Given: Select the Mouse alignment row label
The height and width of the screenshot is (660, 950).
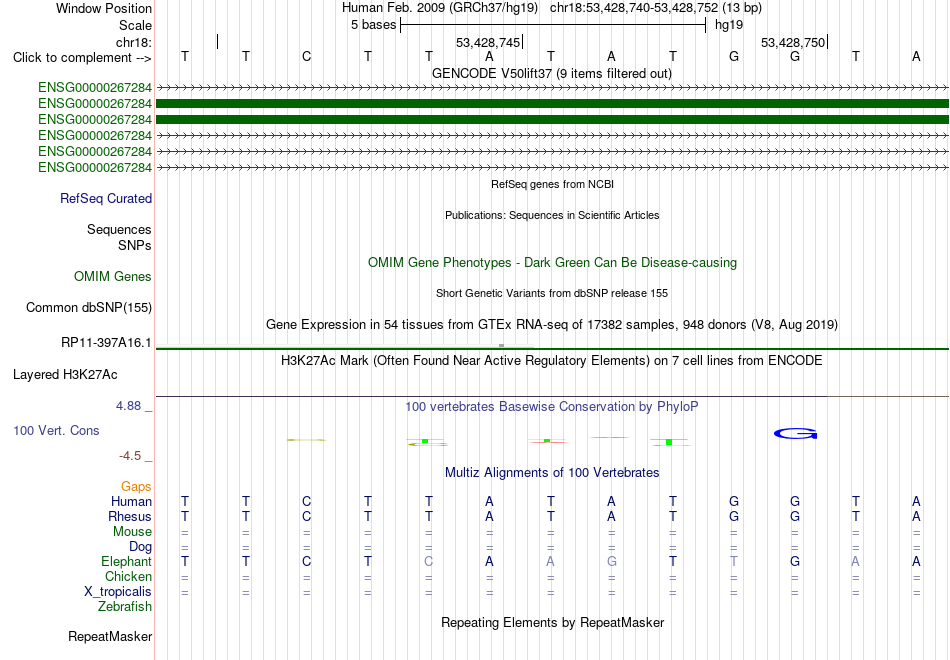Looking at the screenshot, I should pos(132,532).
